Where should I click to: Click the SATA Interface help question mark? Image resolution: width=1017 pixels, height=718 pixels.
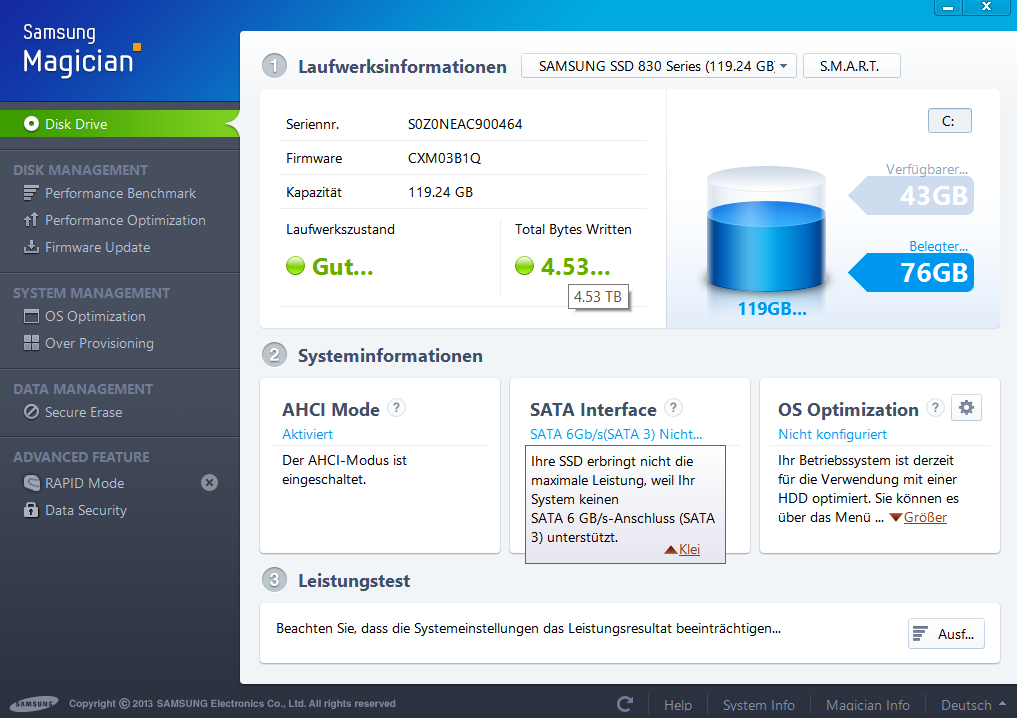[673, 407]
